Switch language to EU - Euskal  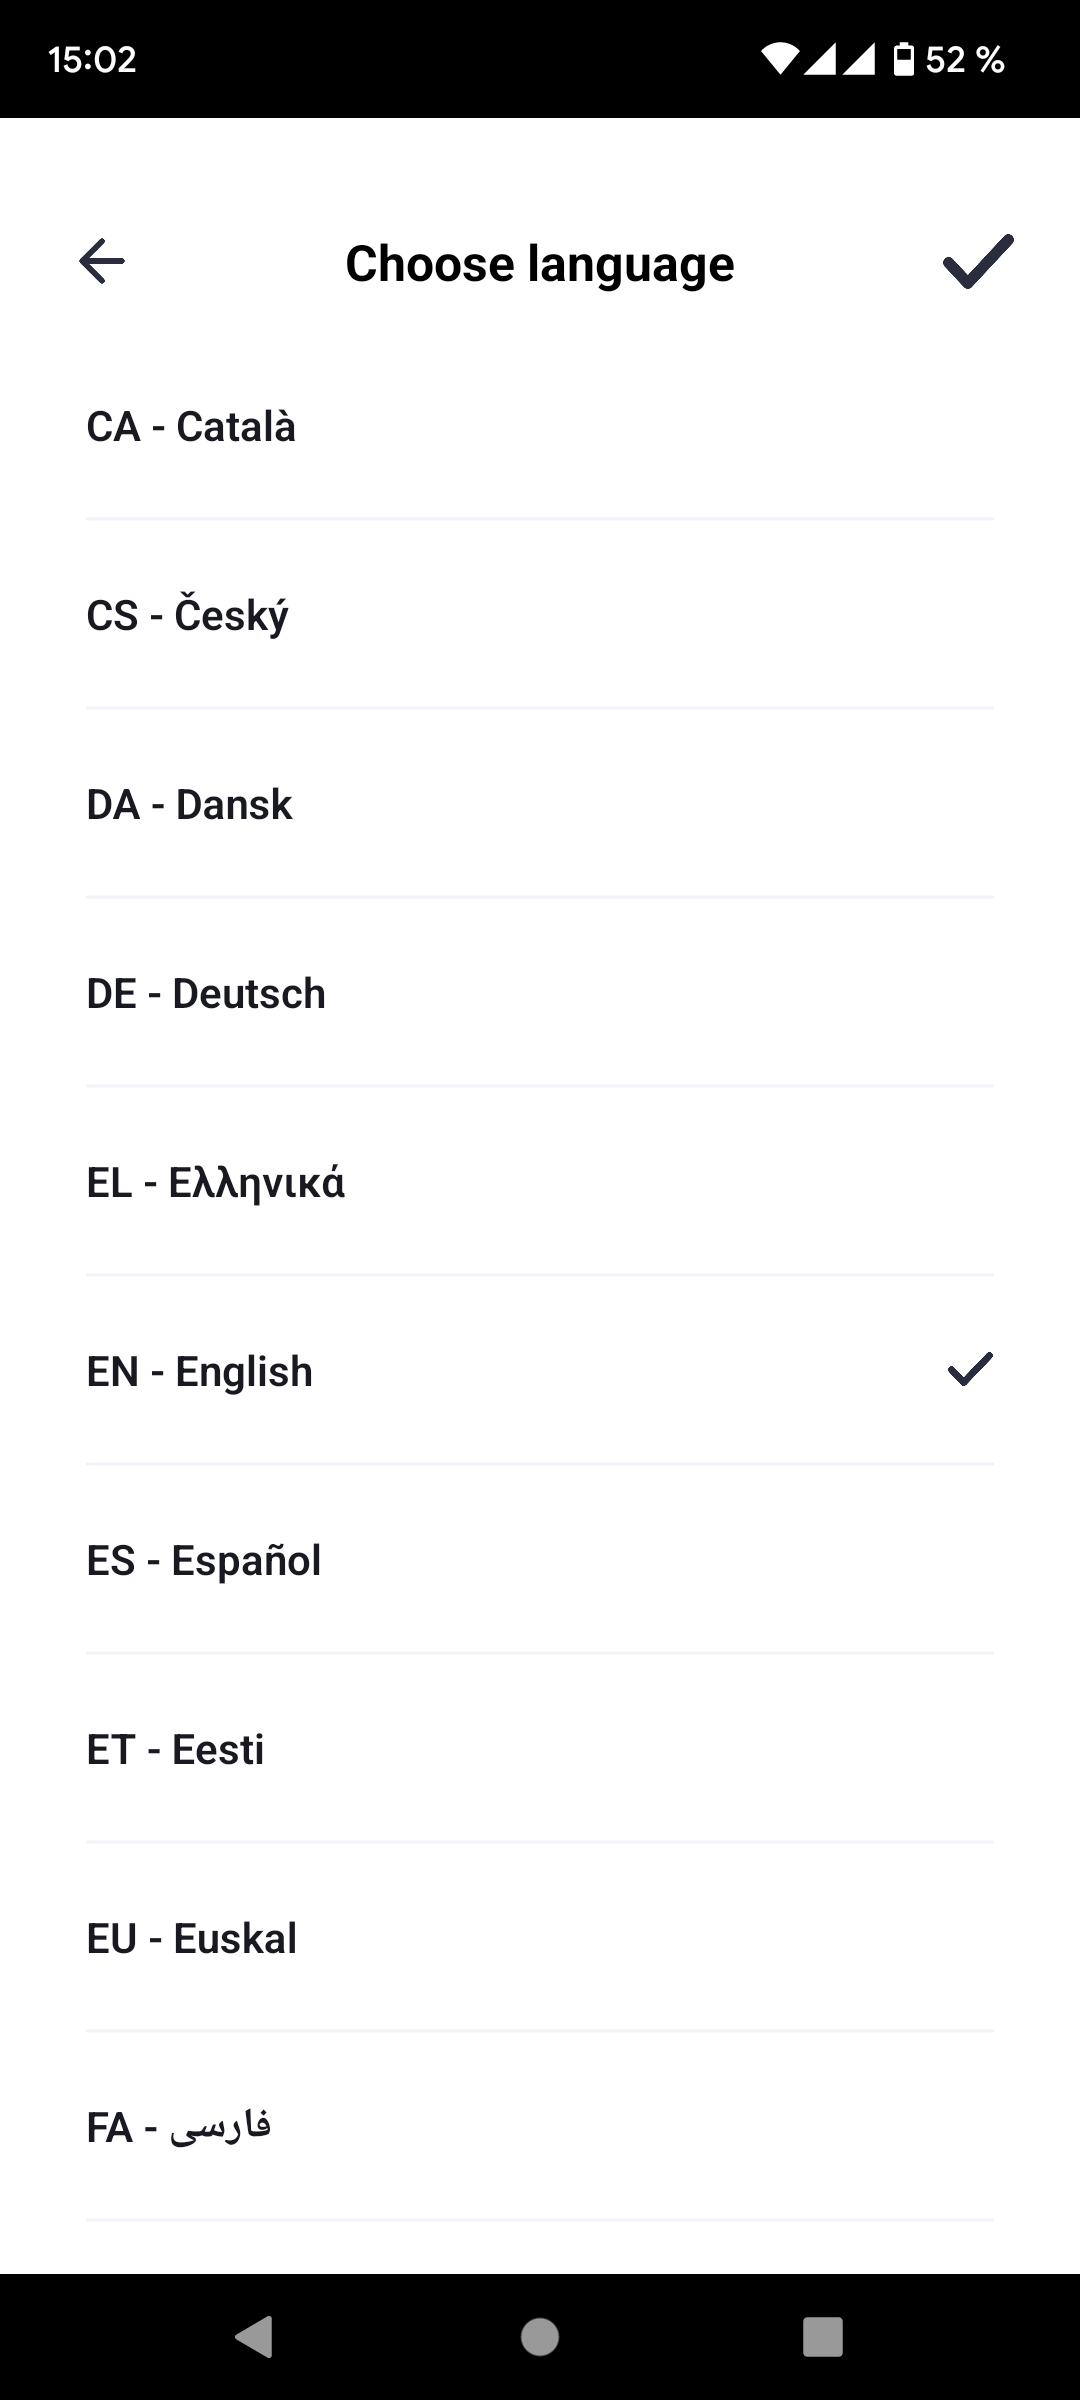click(x=540, y=1938)
